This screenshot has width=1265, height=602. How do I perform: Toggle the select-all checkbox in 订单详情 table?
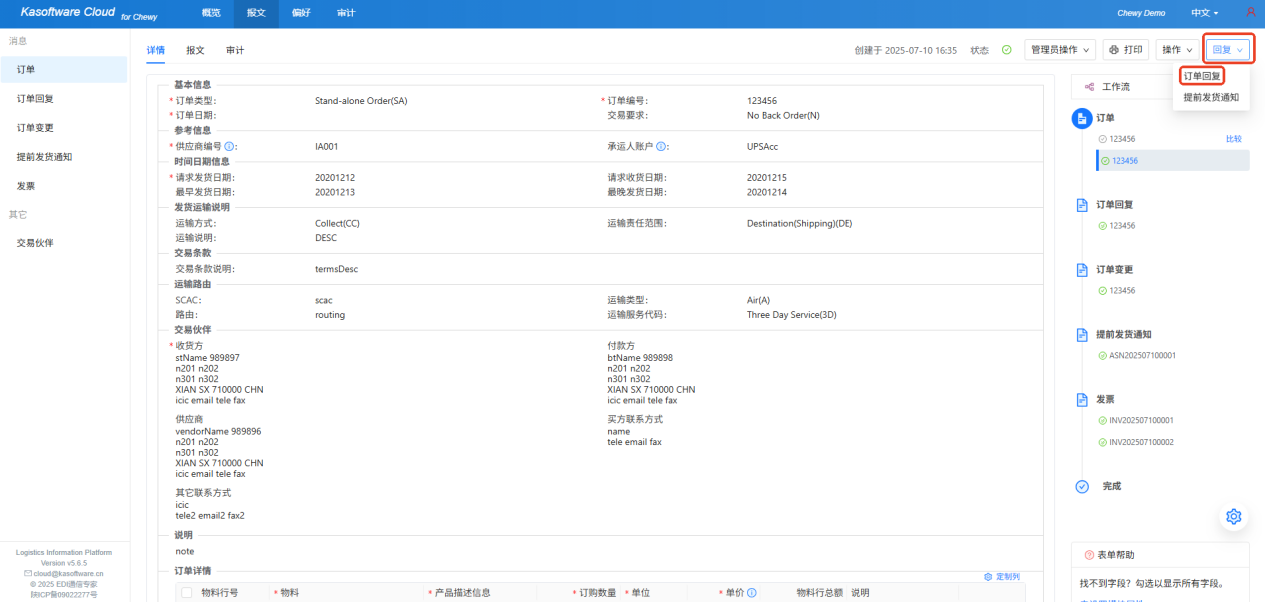click(186, 593)
